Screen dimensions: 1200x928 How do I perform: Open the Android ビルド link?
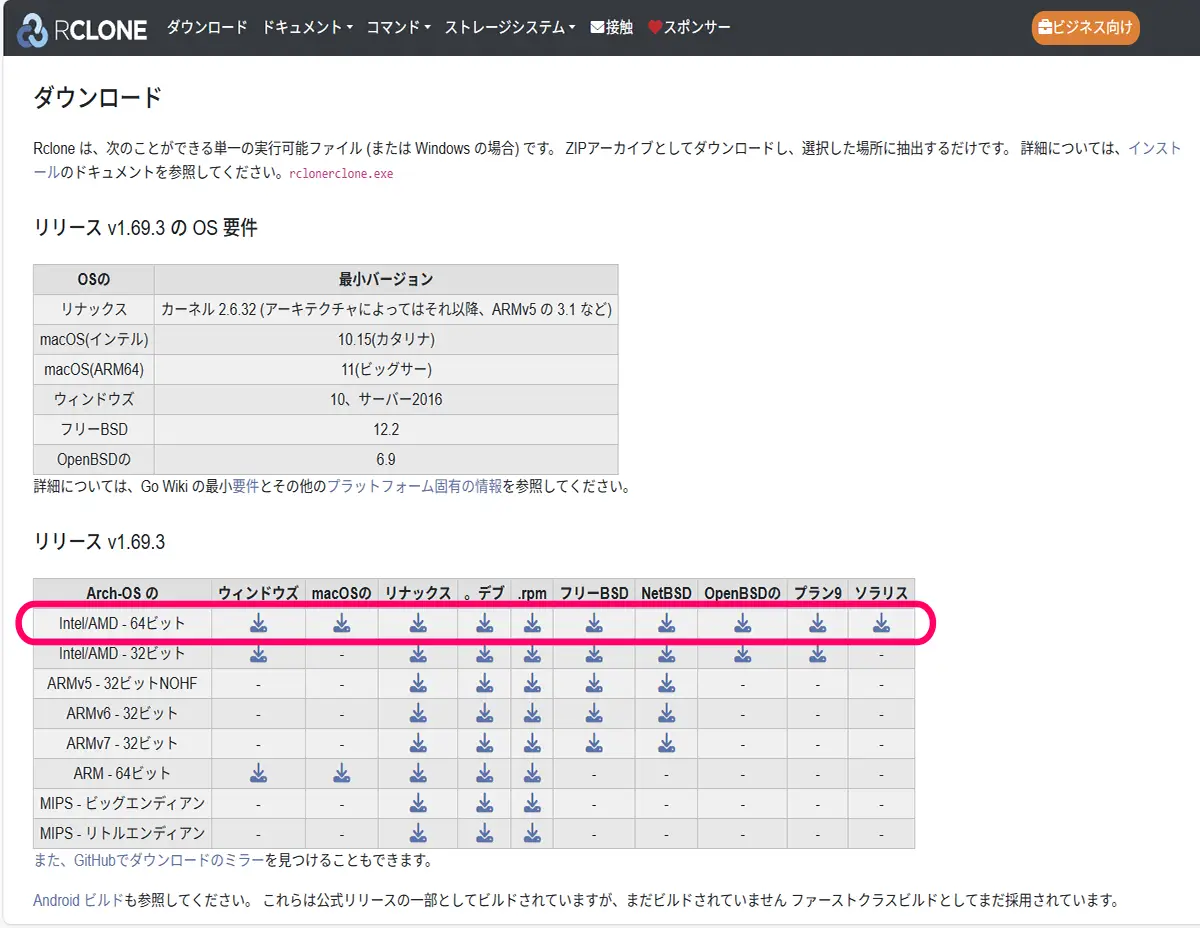(78, 900)
